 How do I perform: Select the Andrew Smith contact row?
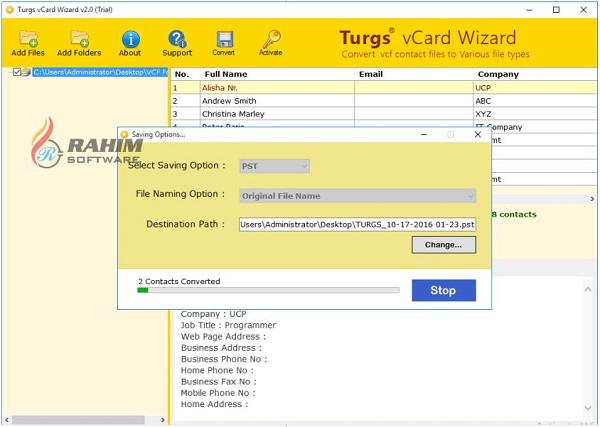384,101
